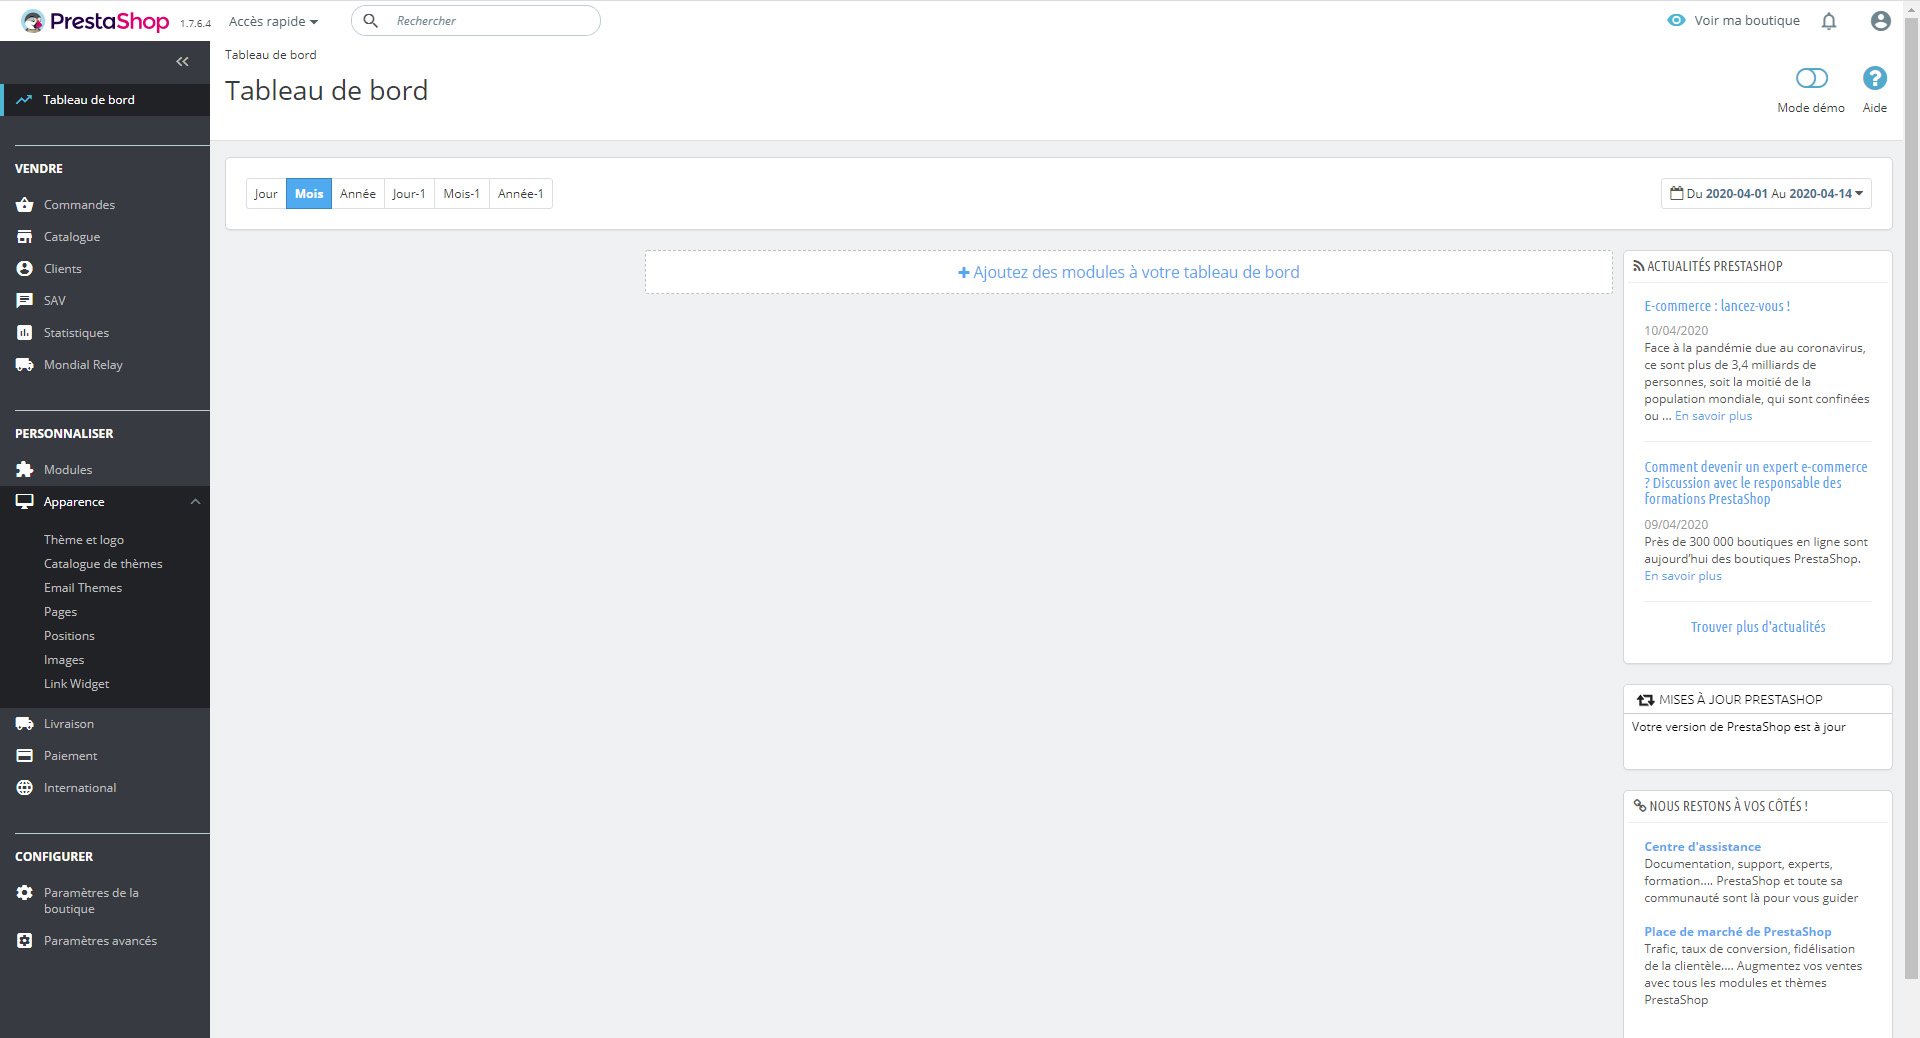Click the Clients person icon
The width and height of the screenshot is (1920, 1038).
coord(25,269)
